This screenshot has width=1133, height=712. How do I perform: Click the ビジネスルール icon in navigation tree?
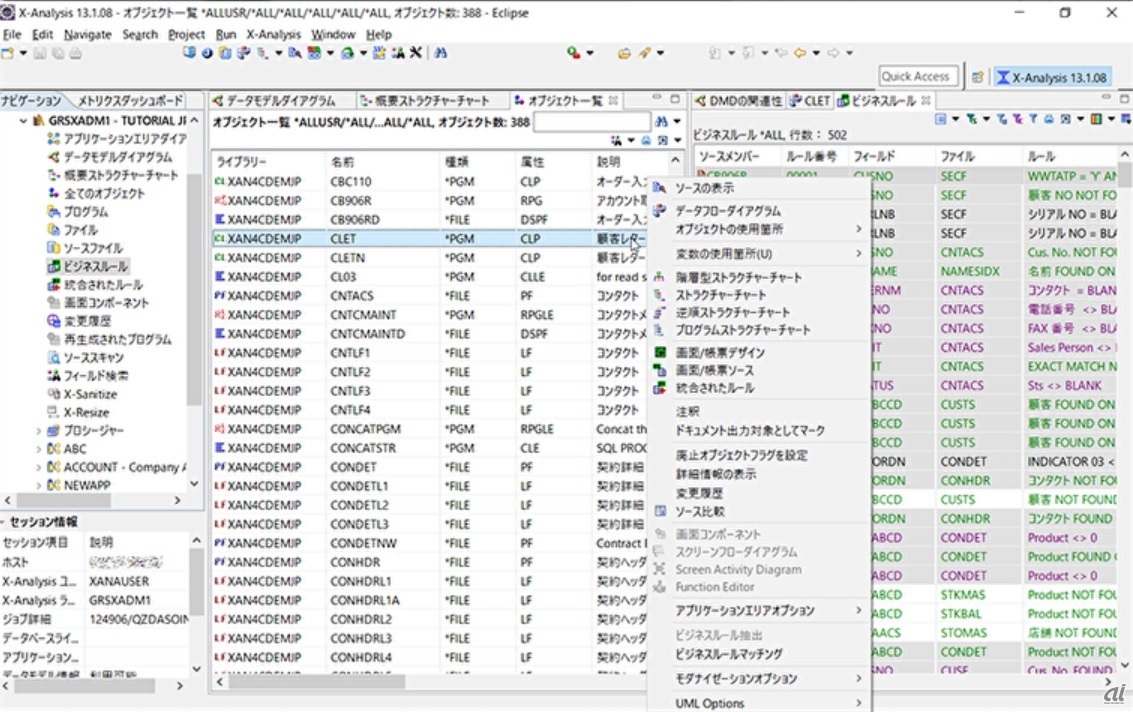55,266
